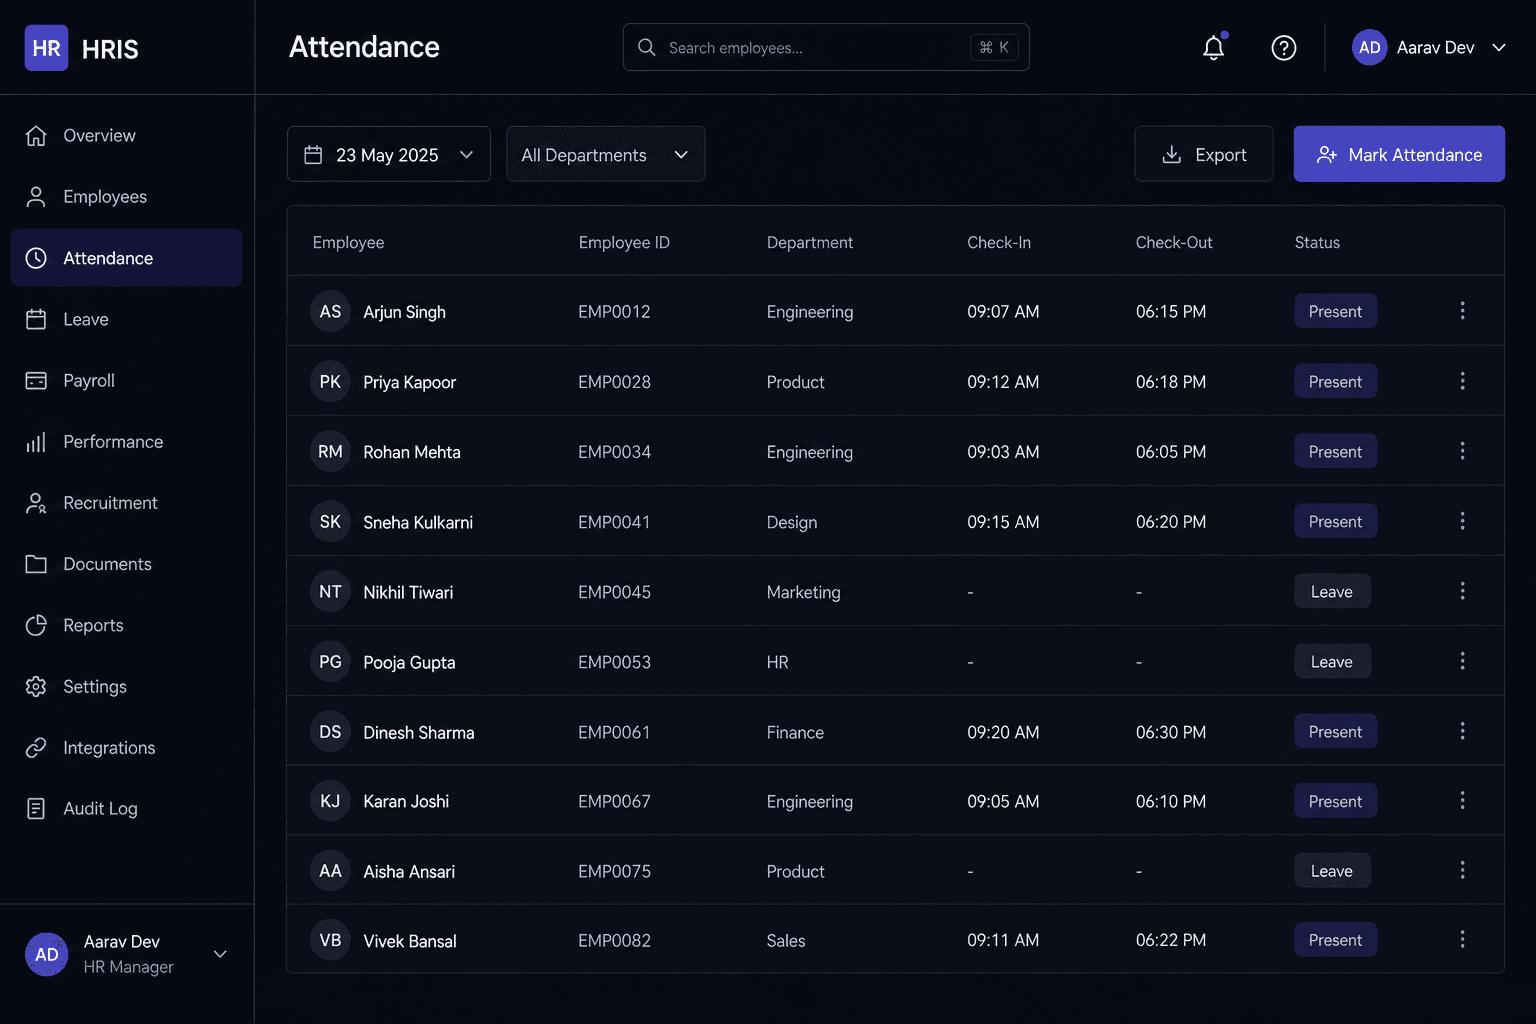
Task: Open Aarav Dev account menu in header
Action: click(x=1429, y=47)
